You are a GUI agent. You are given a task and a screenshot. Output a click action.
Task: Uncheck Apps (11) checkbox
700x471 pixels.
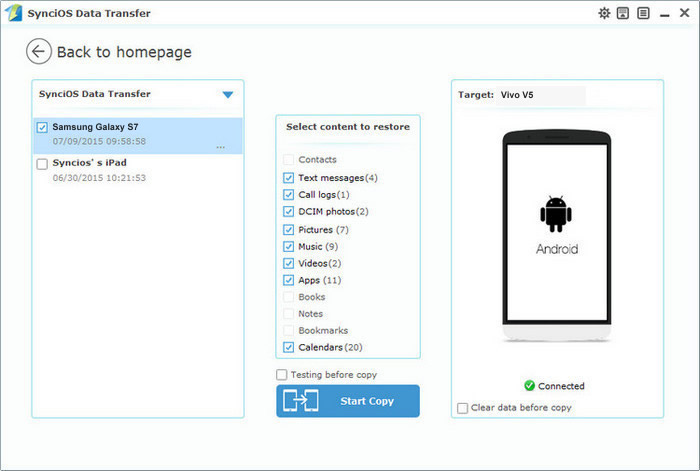[288, 280]
